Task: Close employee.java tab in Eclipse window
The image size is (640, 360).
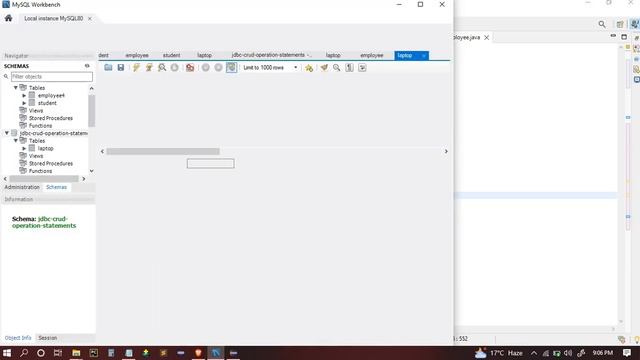Action: click(487, 38)
